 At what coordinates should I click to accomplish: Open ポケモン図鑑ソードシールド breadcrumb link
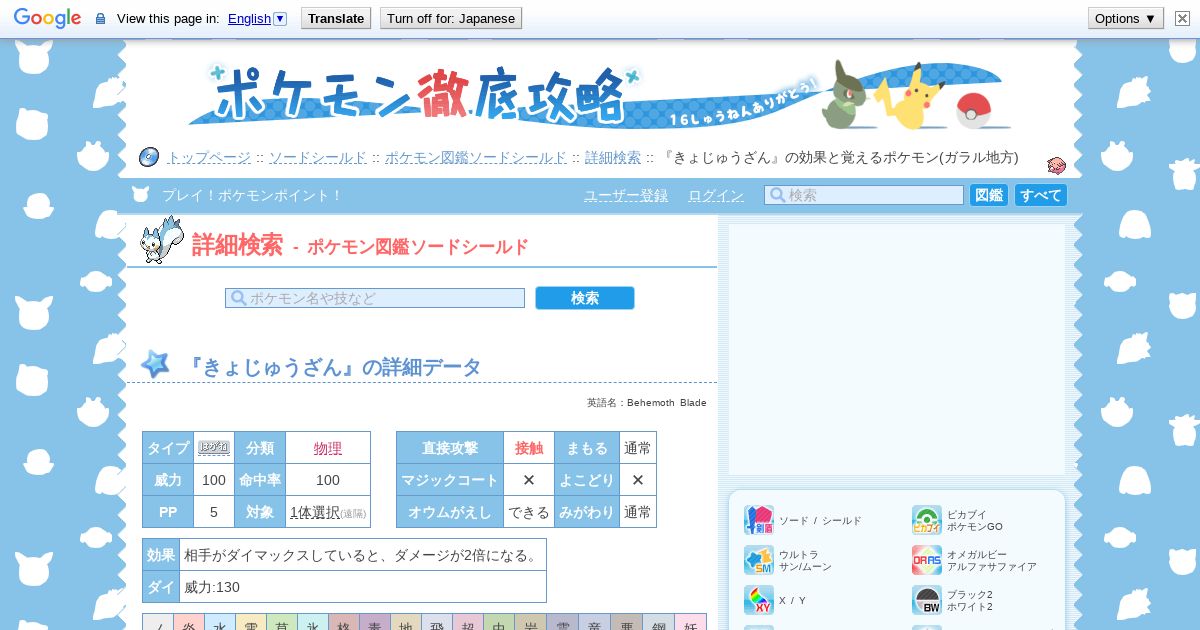pos(476,157)
